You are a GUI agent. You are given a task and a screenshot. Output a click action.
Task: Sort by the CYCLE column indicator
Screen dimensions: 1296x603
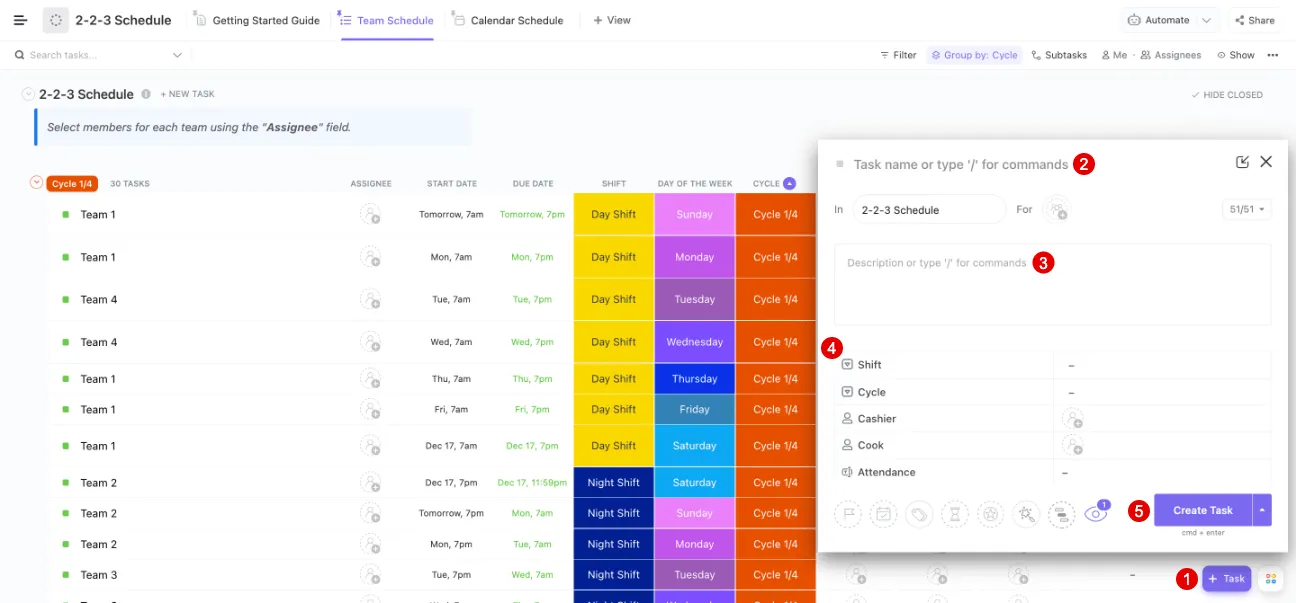tap(789, 183)
